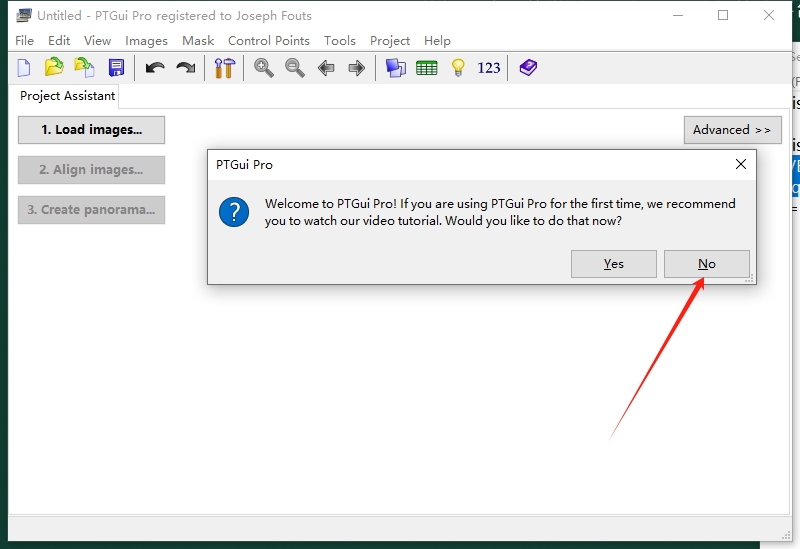The height and width of the screenshot is (549, 800).
Task: Open Options with the tools icon
Action: (224, 68)
